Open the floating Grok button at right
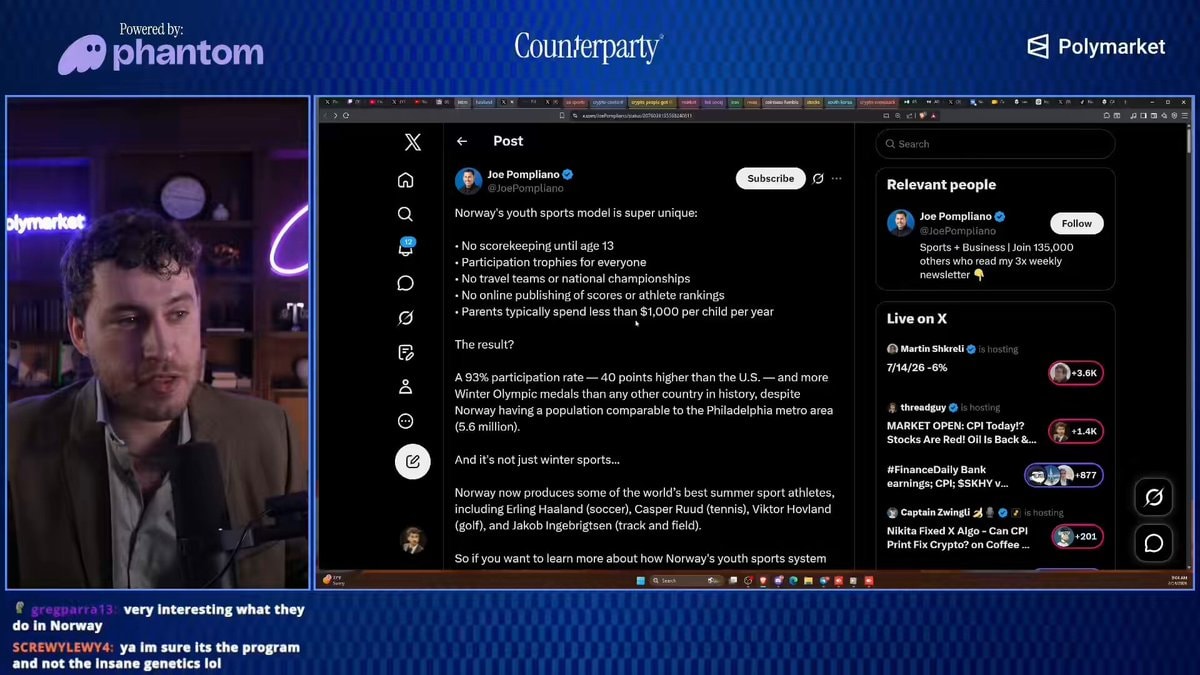1200x675 pixels. click(x=1153, y=497)
